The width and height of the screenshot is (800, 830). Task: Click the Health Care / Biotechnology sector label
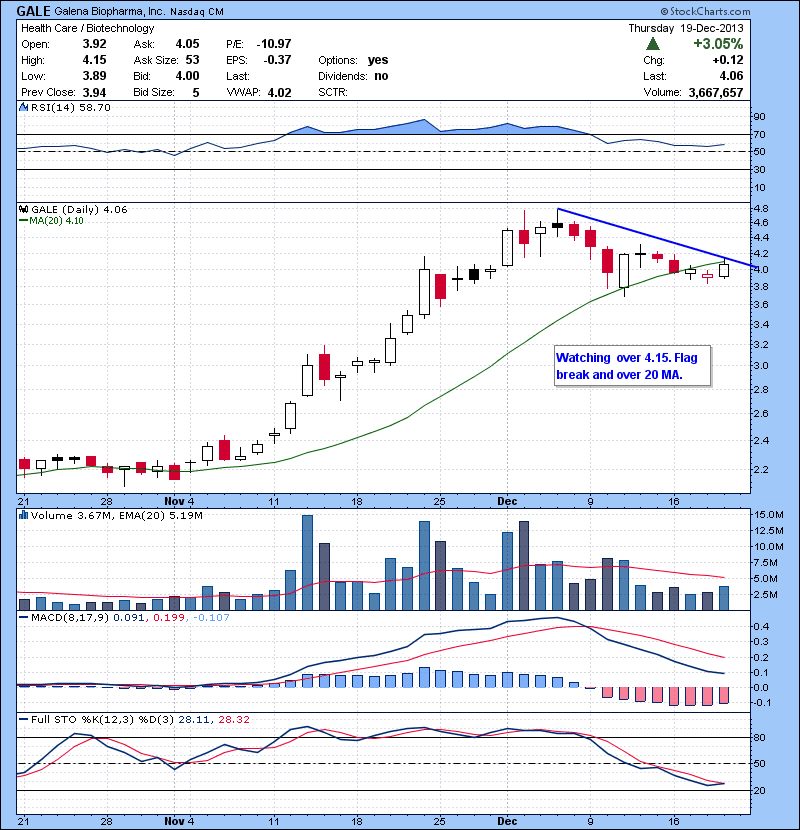[x=88, y=28]
